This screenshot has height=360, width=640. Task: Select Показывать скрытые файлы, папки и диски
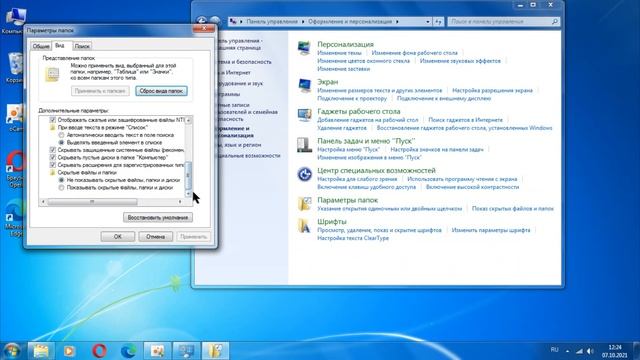click(61, 188)
